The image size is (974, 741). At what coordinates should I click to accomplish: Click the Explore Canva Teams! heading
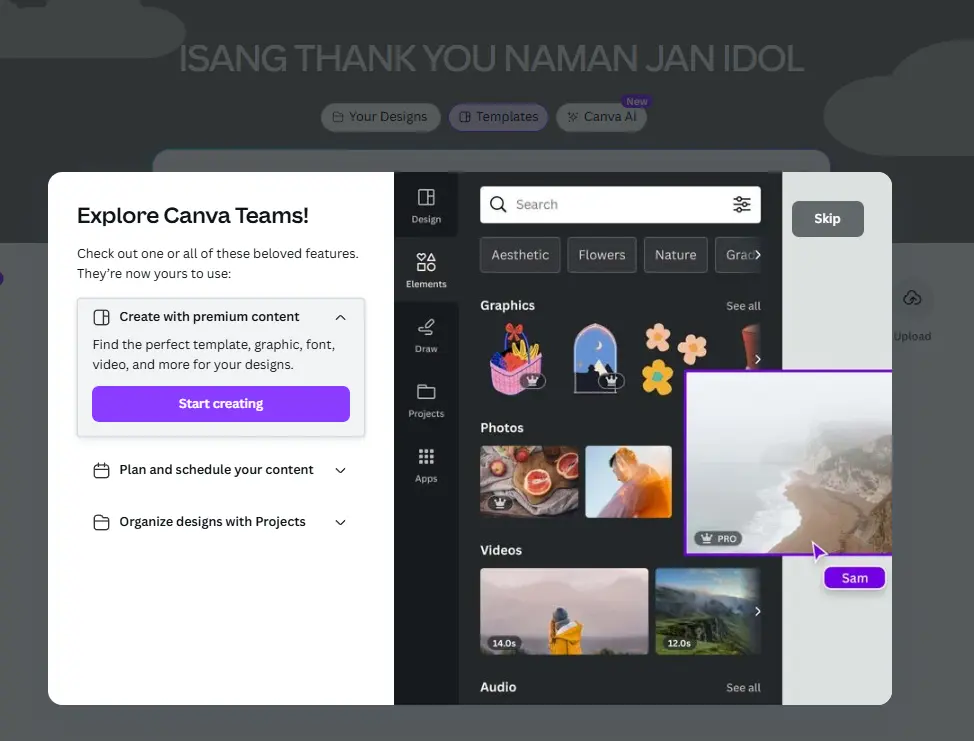[x=193, y=216]
